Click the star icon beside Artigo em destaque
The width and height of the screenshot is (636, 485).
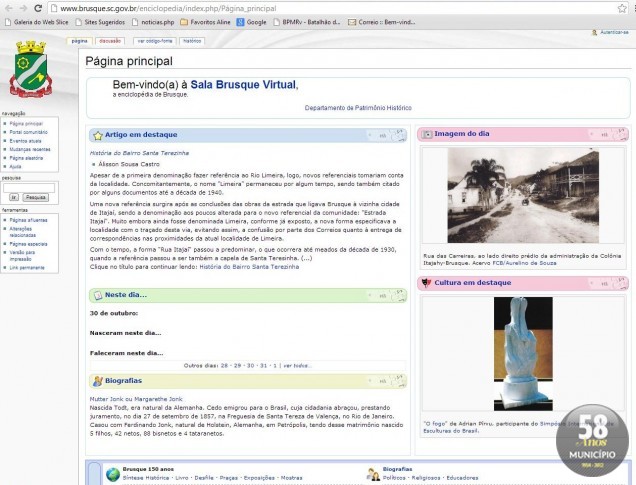click(x=98, y=135)
